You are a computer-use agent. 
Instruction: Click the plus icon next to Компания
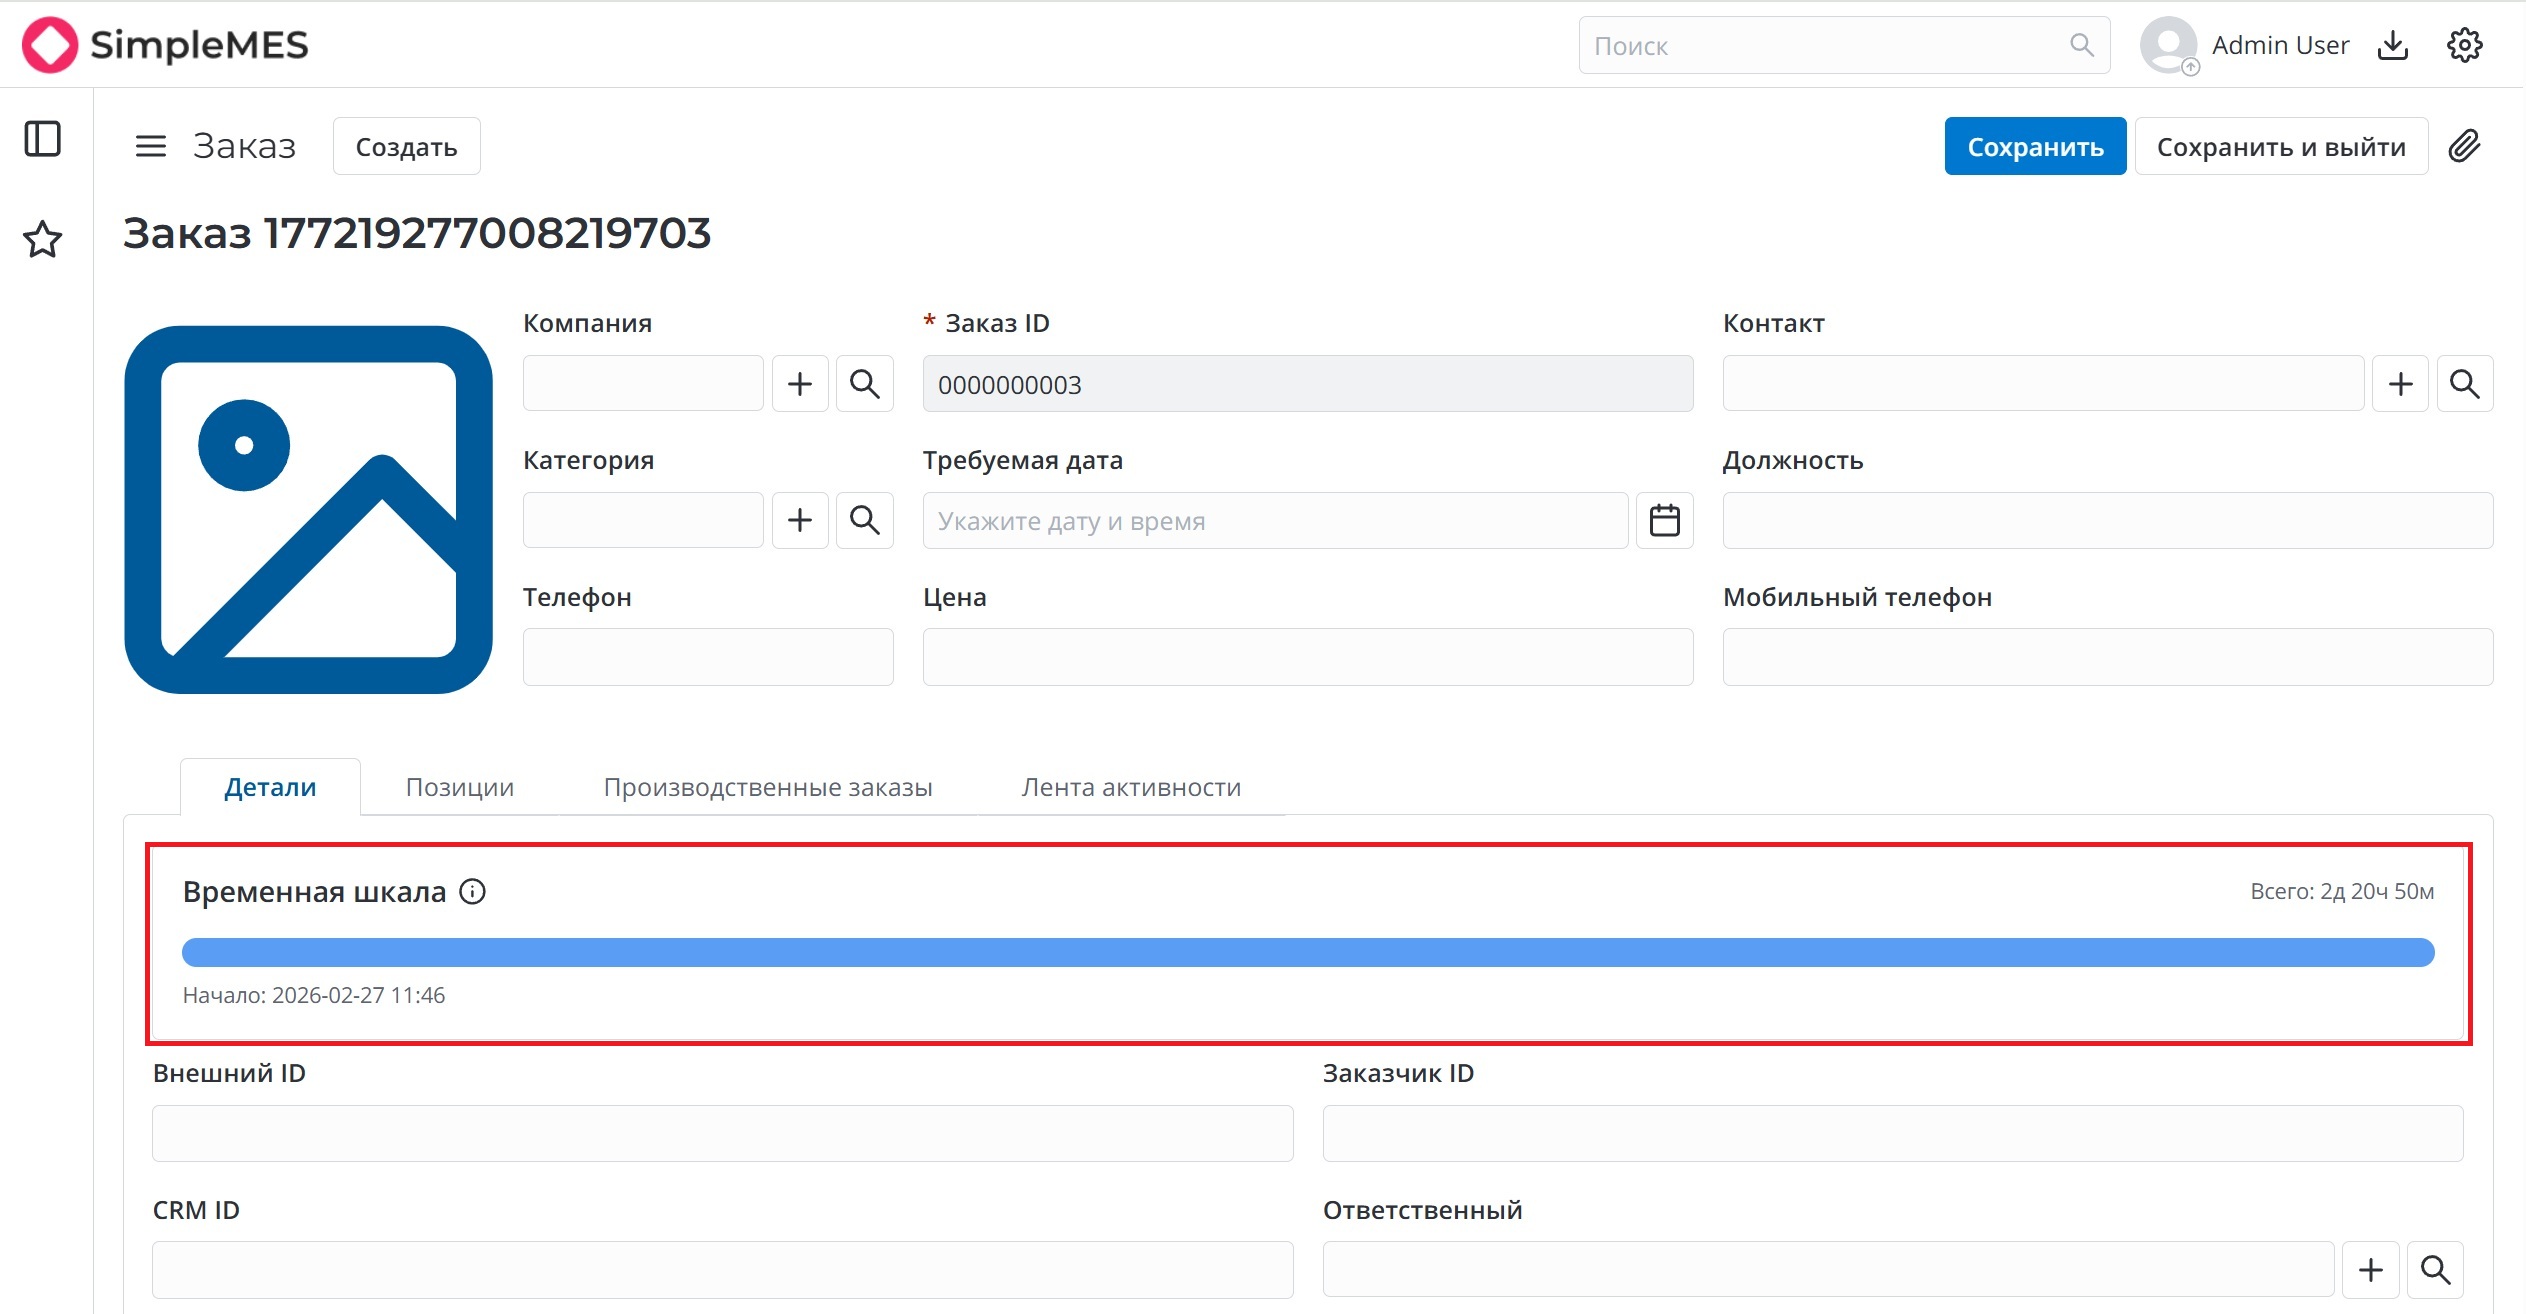coord(799,384)
